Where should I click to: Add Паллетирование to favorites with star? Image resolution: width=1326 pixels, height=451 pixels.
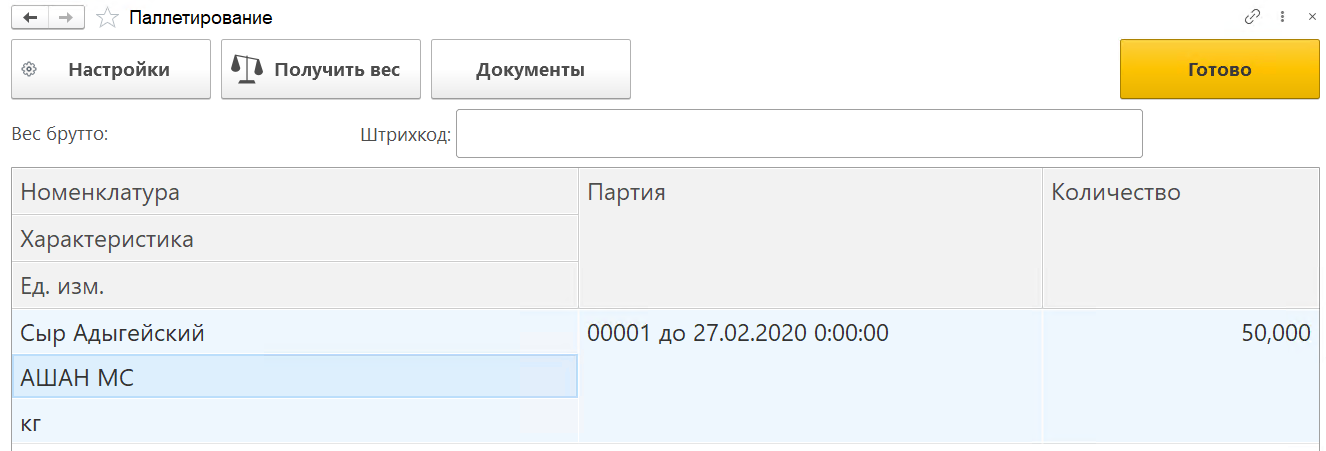pos(106,18)
